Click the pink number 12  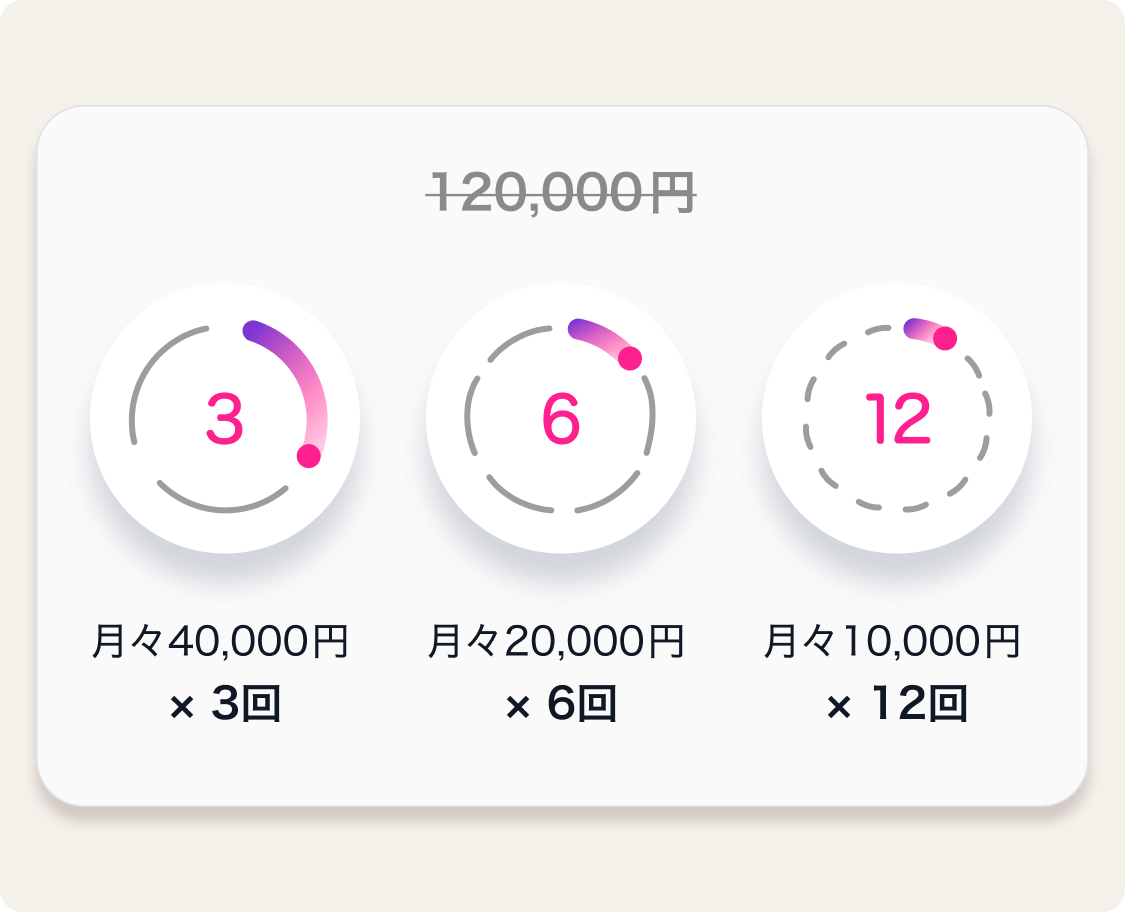pos(897,419)
